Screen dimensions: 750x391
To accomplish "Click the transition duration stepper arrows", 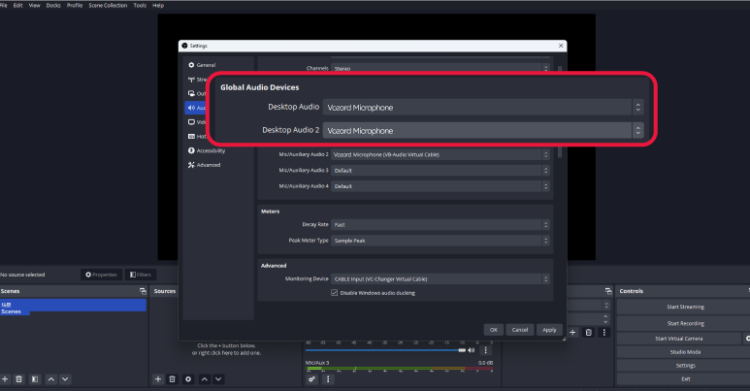I will coord(606,318).
